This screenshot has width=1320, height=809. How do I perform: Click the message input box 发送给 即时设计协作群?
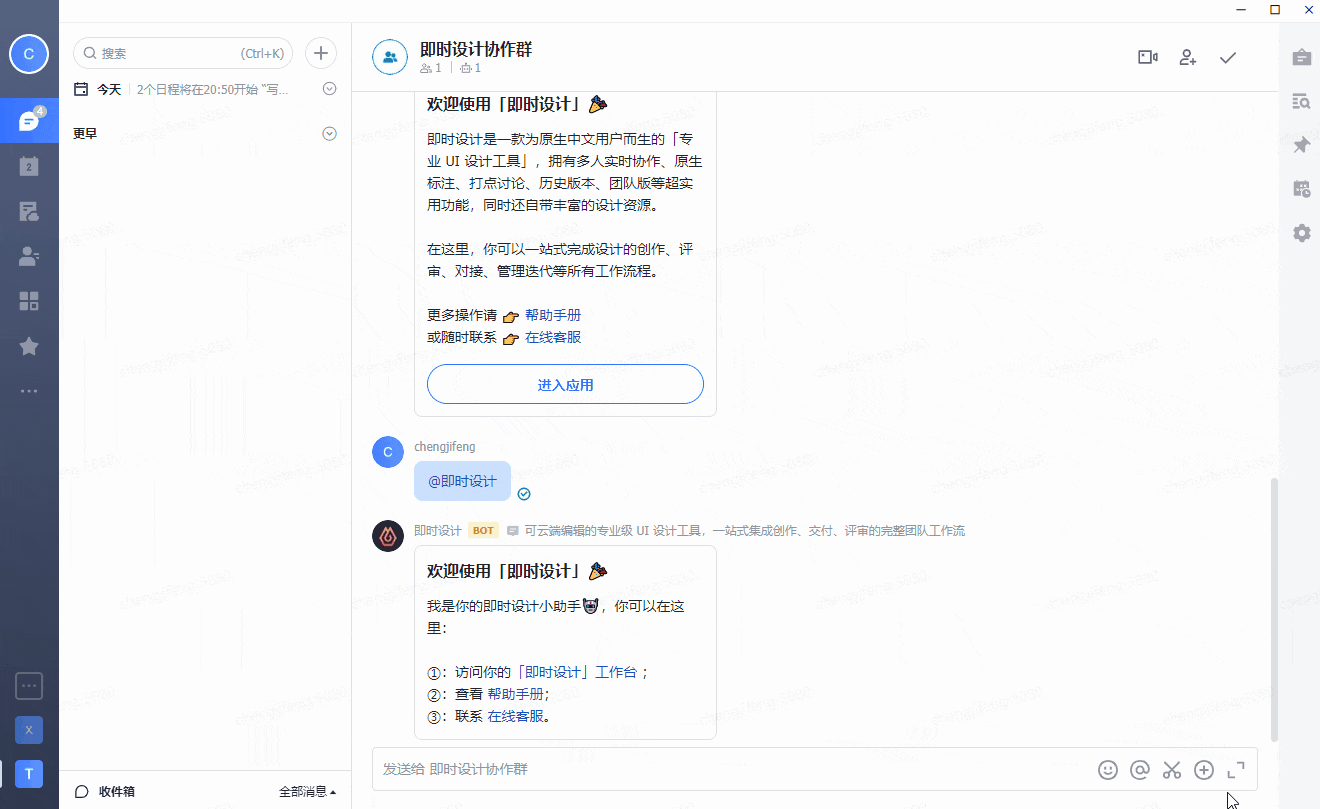pos(735,769)
